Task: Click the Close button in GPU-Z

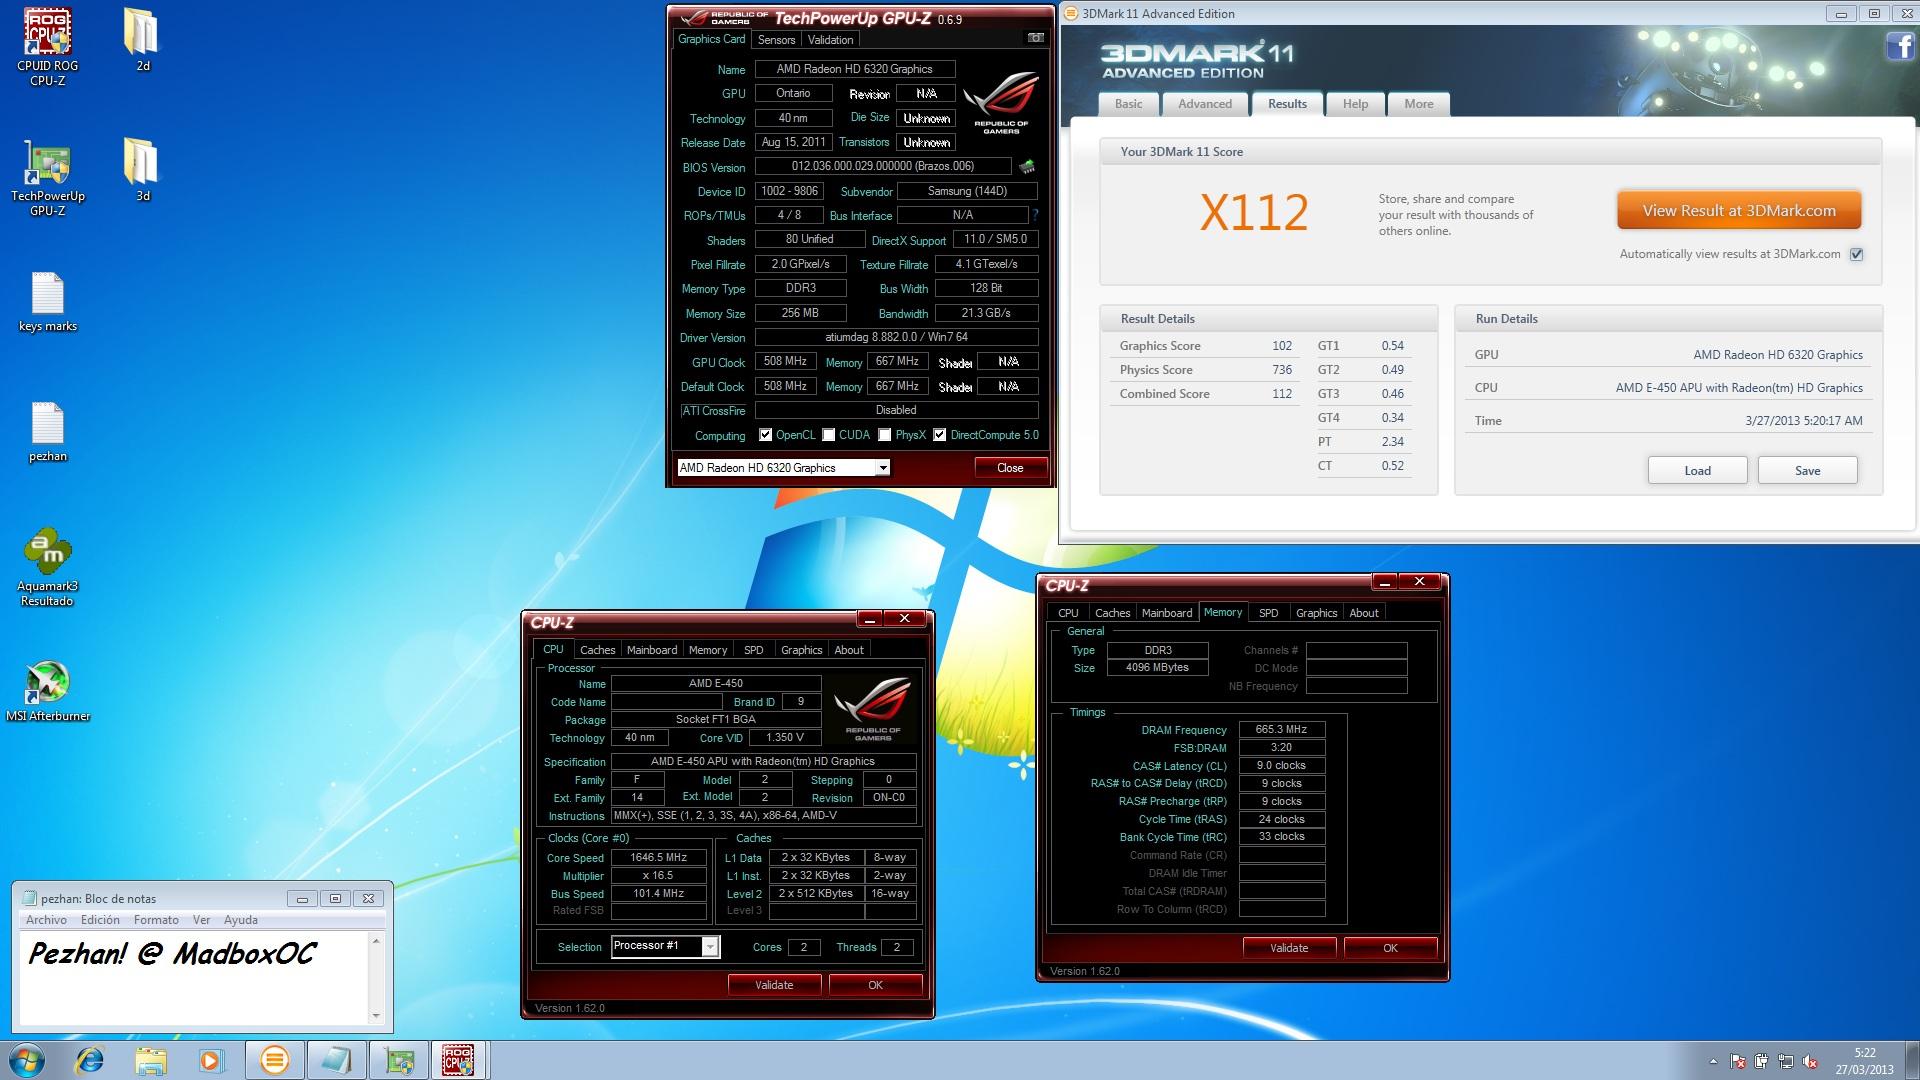Action: pyautogui.click(x=1010, y=468)
